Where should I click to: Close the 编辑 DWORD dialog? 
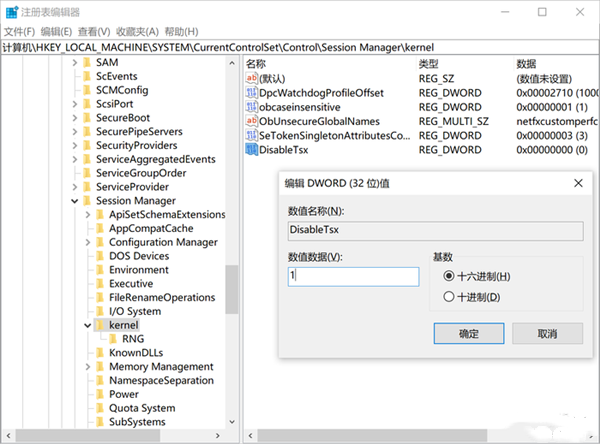tap(578, 183)
